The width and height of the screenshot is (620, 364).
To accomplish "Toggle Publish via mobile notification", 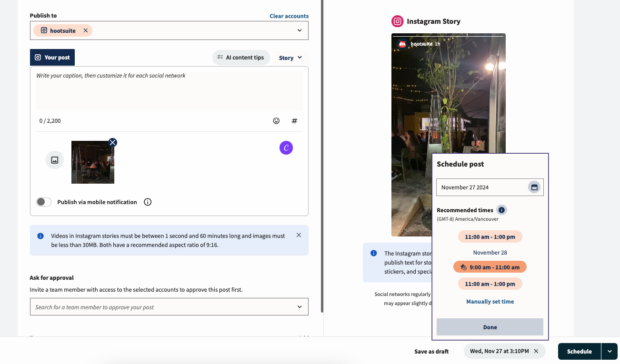I will [x=43, y=202].
